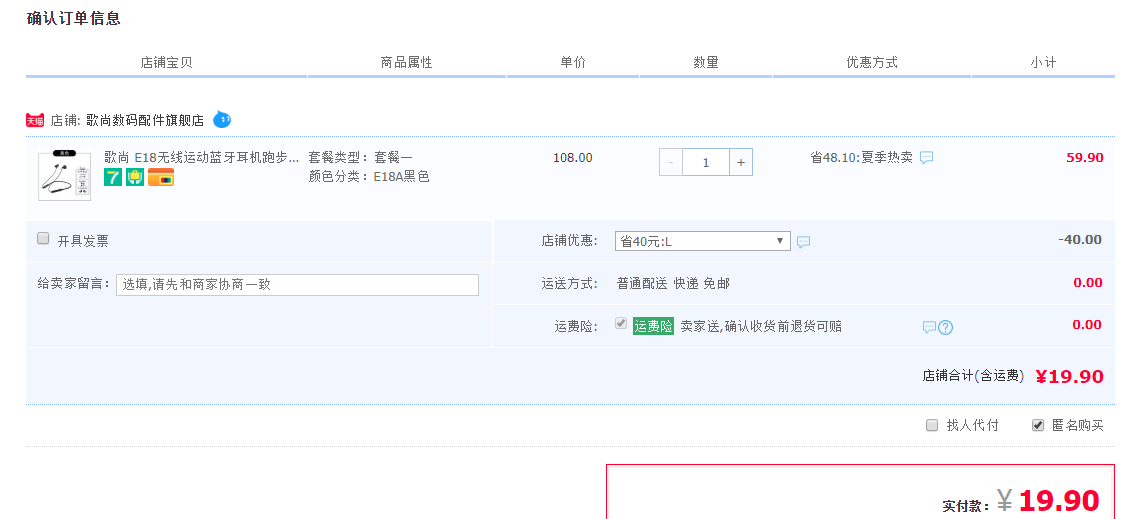This screenshot has height=519, width=1148.
Task: Click the 确认订单信息 heading
Action: pos(73,19)
